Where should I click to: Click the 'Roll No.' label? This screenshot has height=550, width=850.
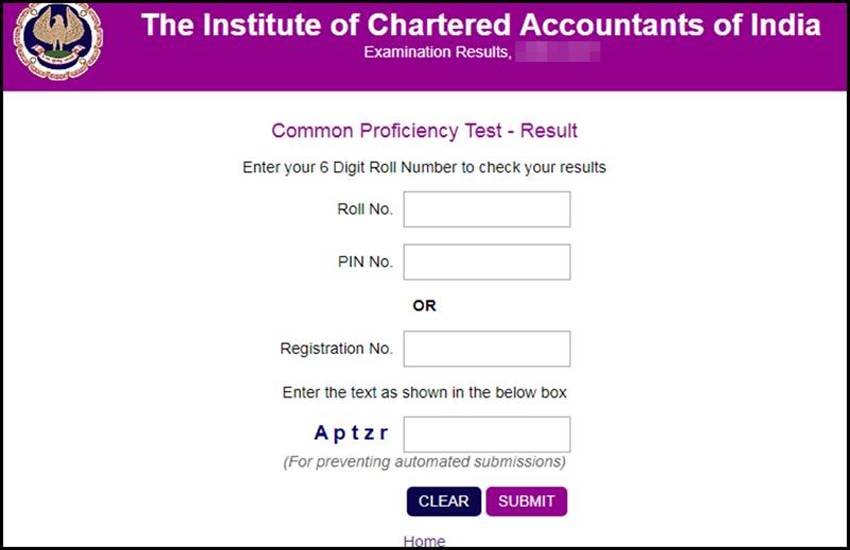click(365, 210)
